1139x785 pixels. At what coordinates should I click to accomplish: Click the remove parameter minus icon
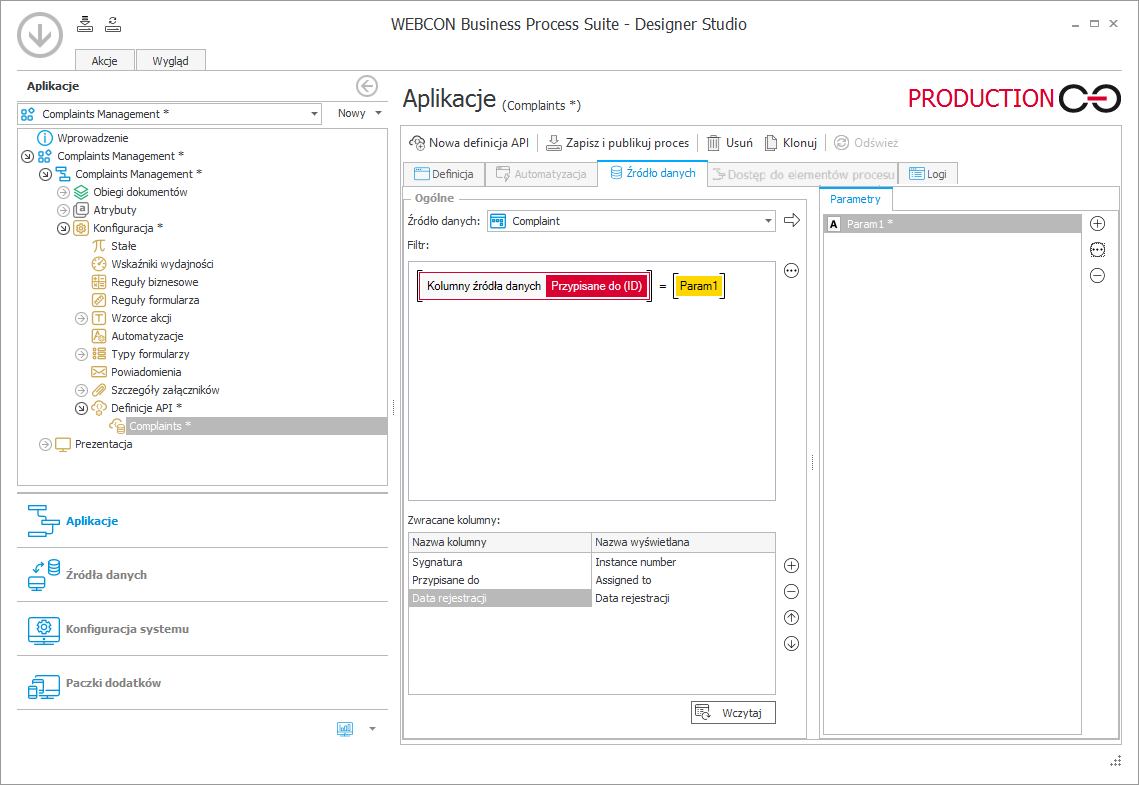coord(1097,276)
